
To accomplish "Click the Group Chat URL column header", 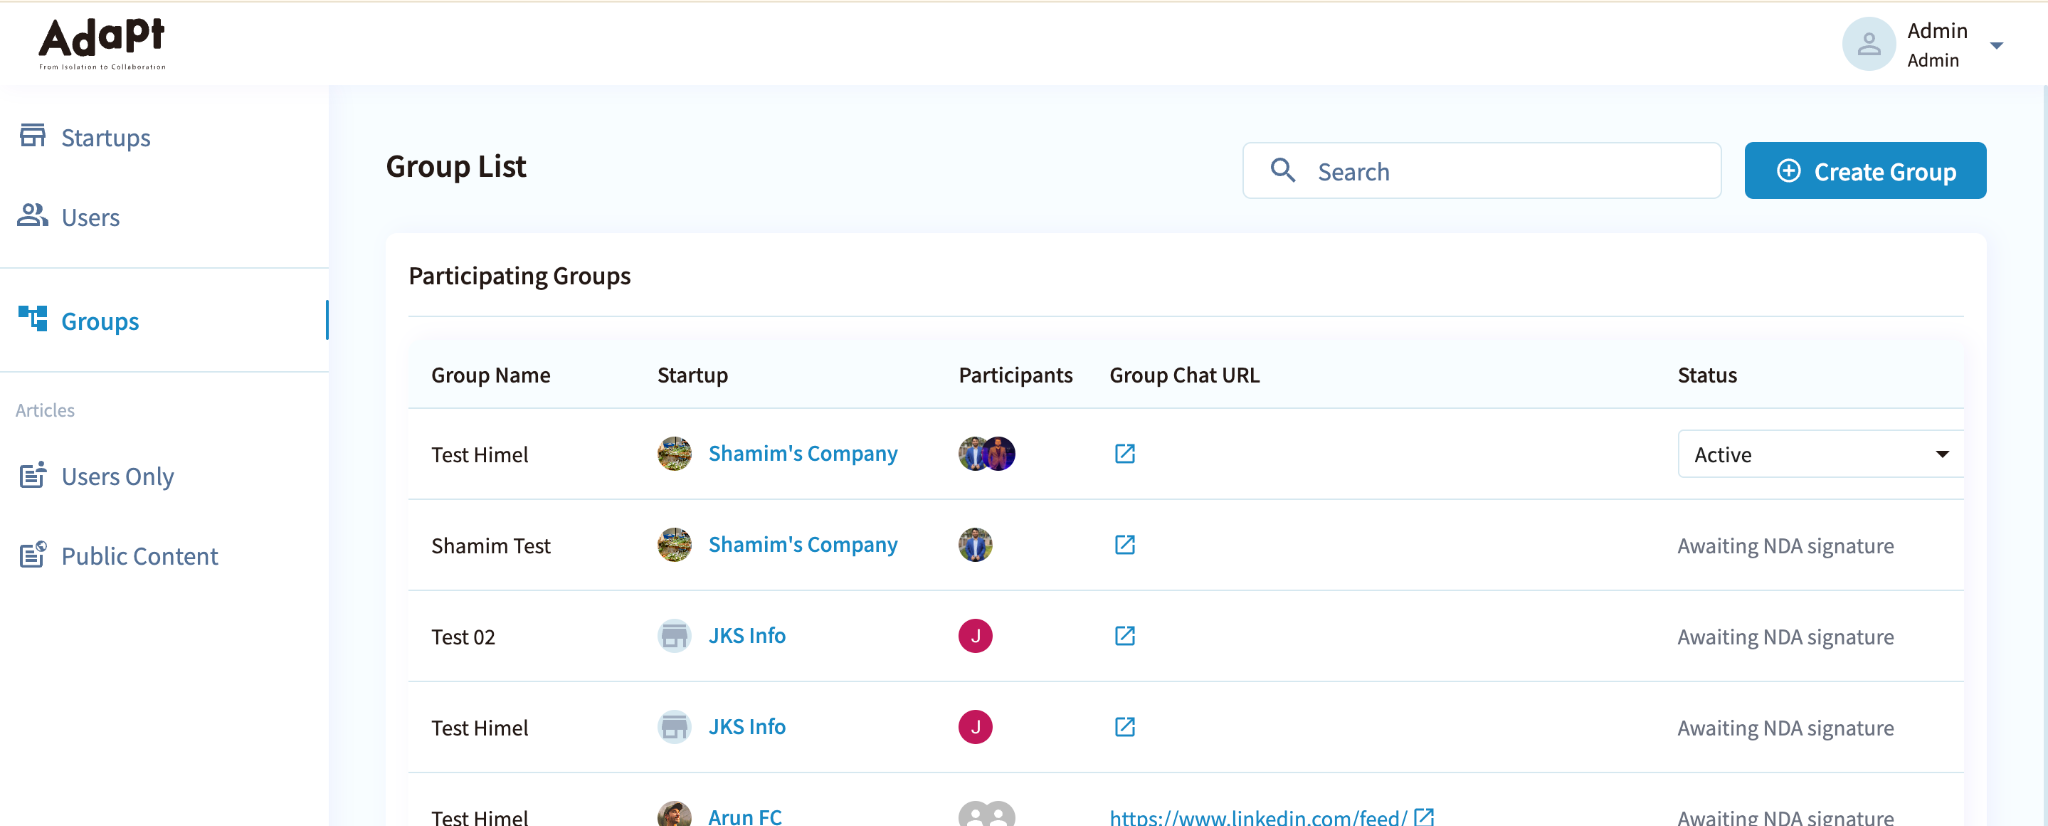I will tap(1185, 375).
